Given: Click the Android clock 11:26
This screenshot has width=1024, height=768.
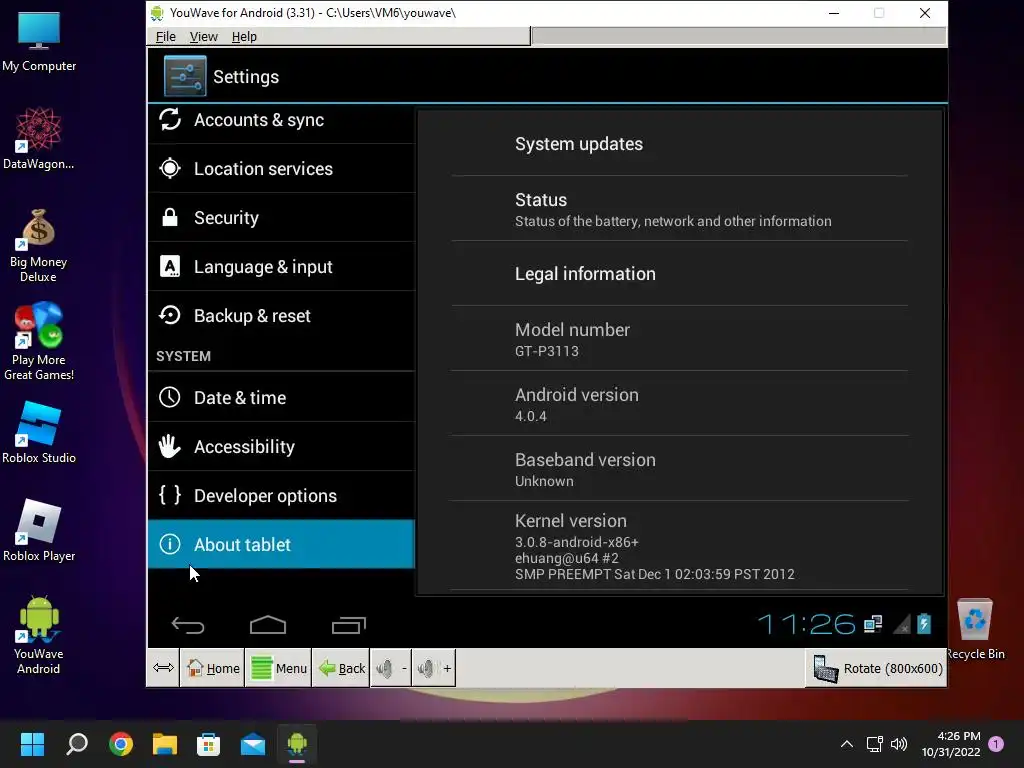Looking at the screenshot, I should tap(807, 624).
